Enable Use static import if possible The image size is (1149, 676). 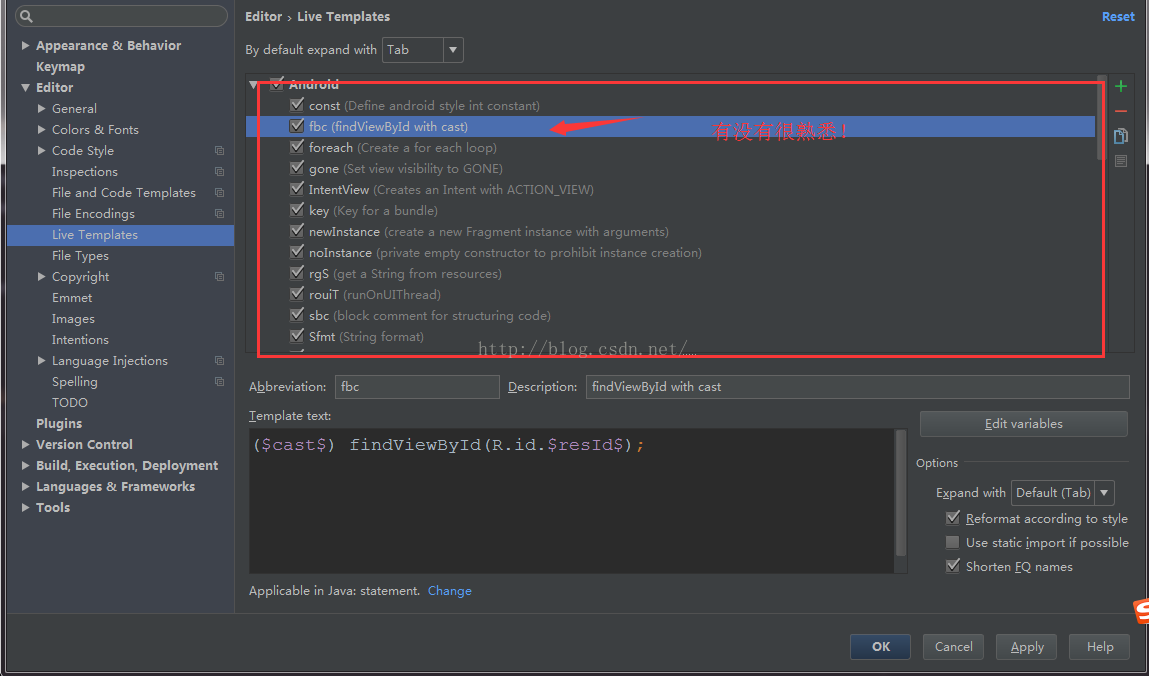(953, 542)
